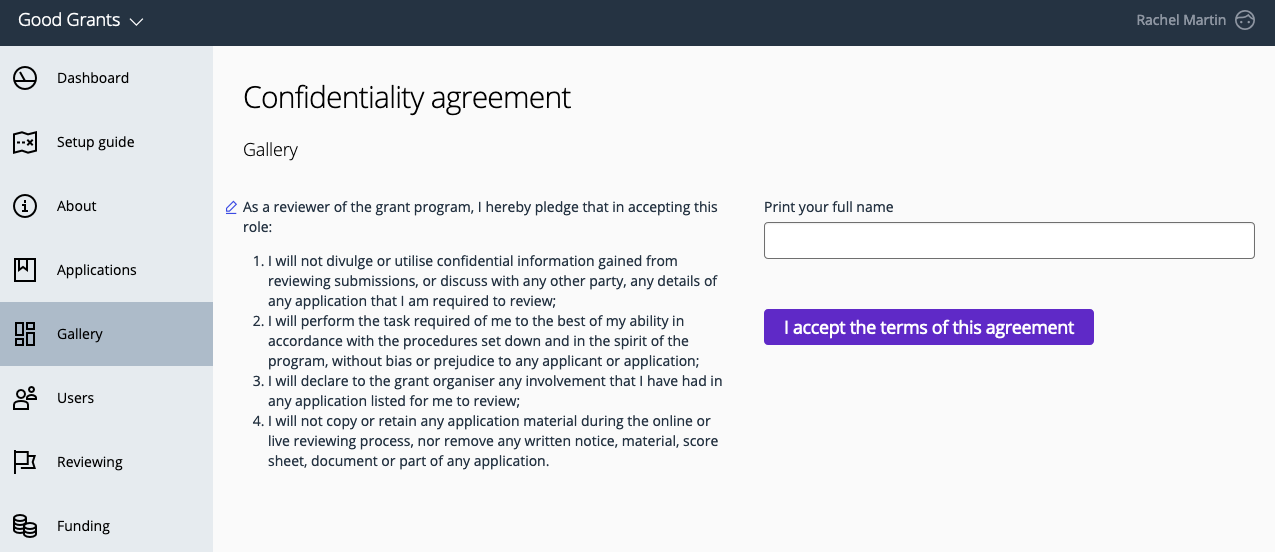Expand the Good Grants dropdown chevron
This screenshot has height=552, width=1275.
point(137,21)
